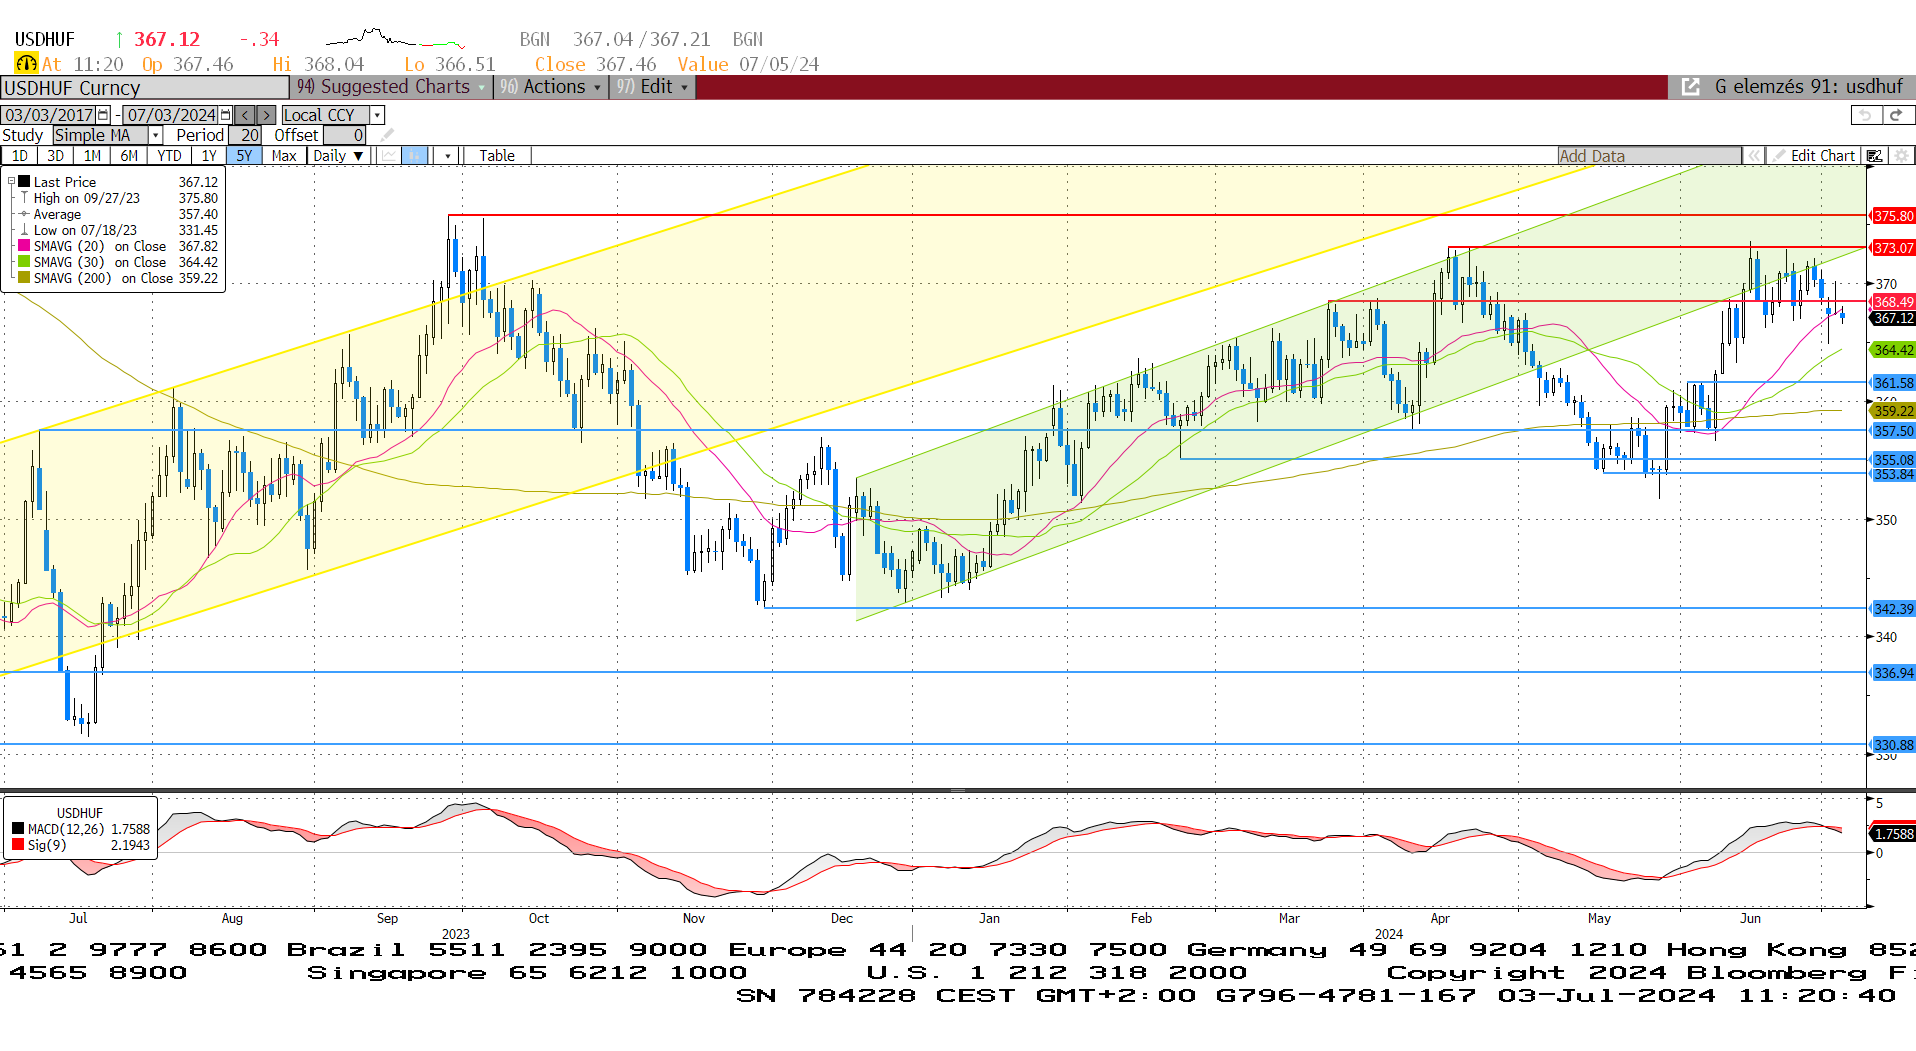Click the study edit pencil icon

[x=387, y=135]
